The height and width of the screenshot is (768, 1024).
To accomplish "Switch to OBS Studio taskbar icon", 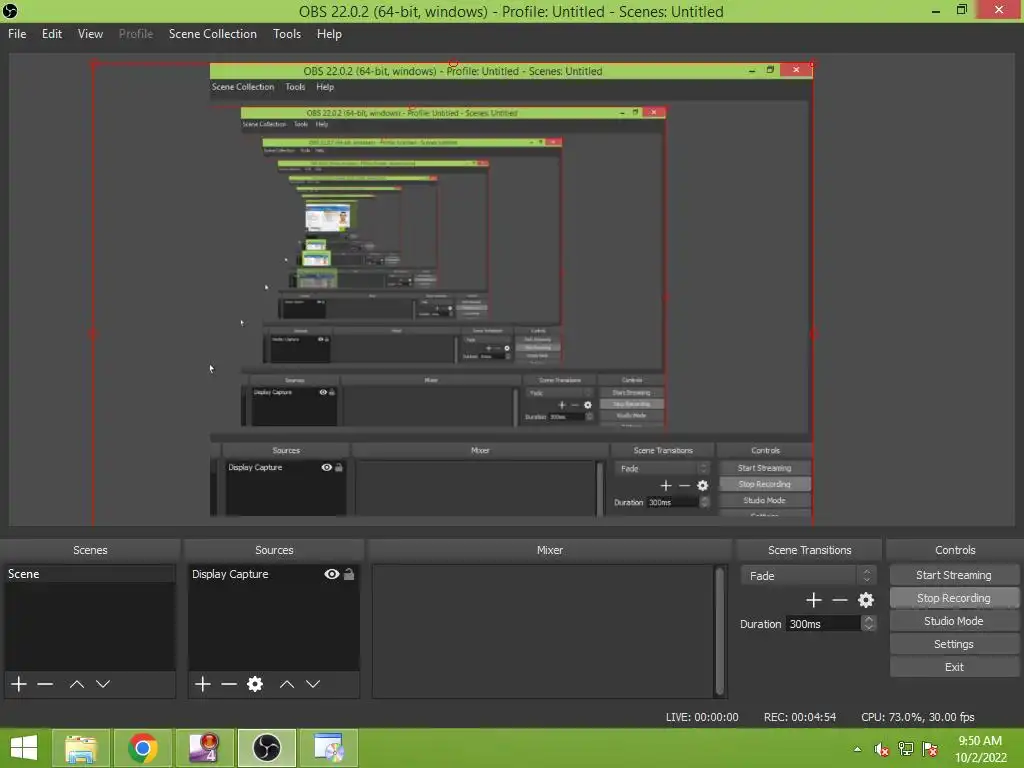I will (x=266, y=748).
